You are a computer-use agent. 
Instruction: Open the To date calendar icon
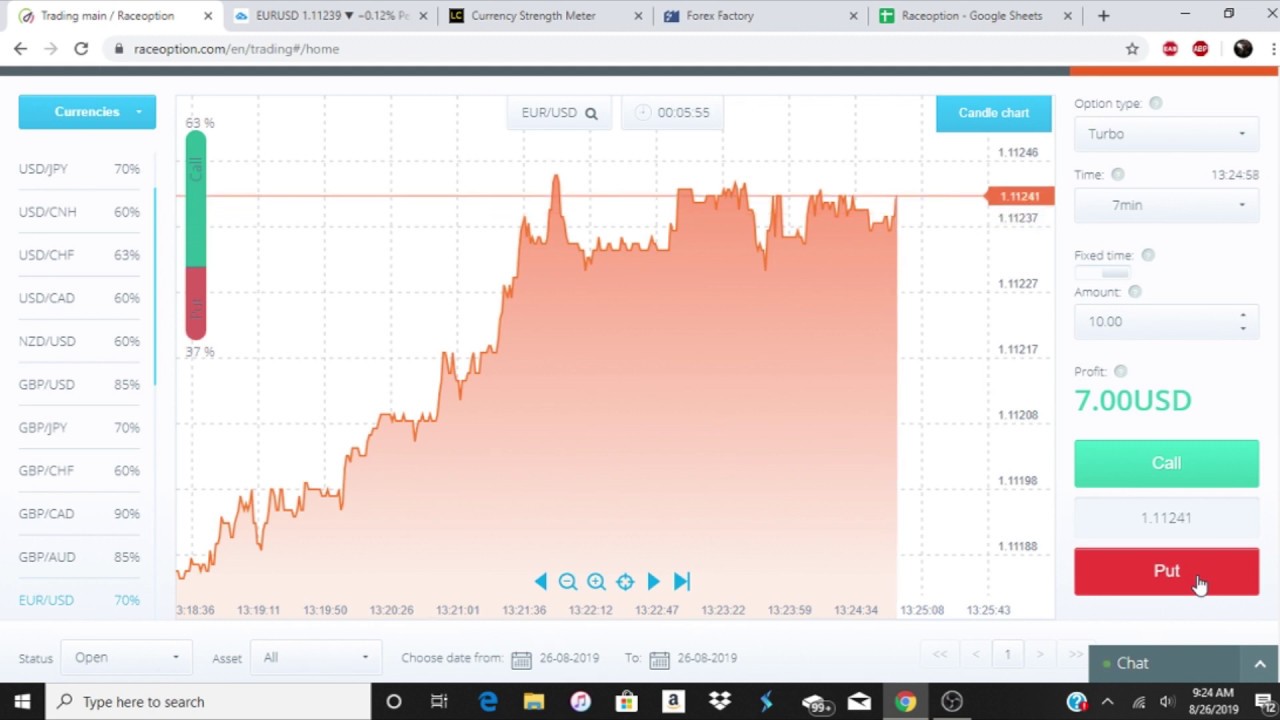point(659,659)
